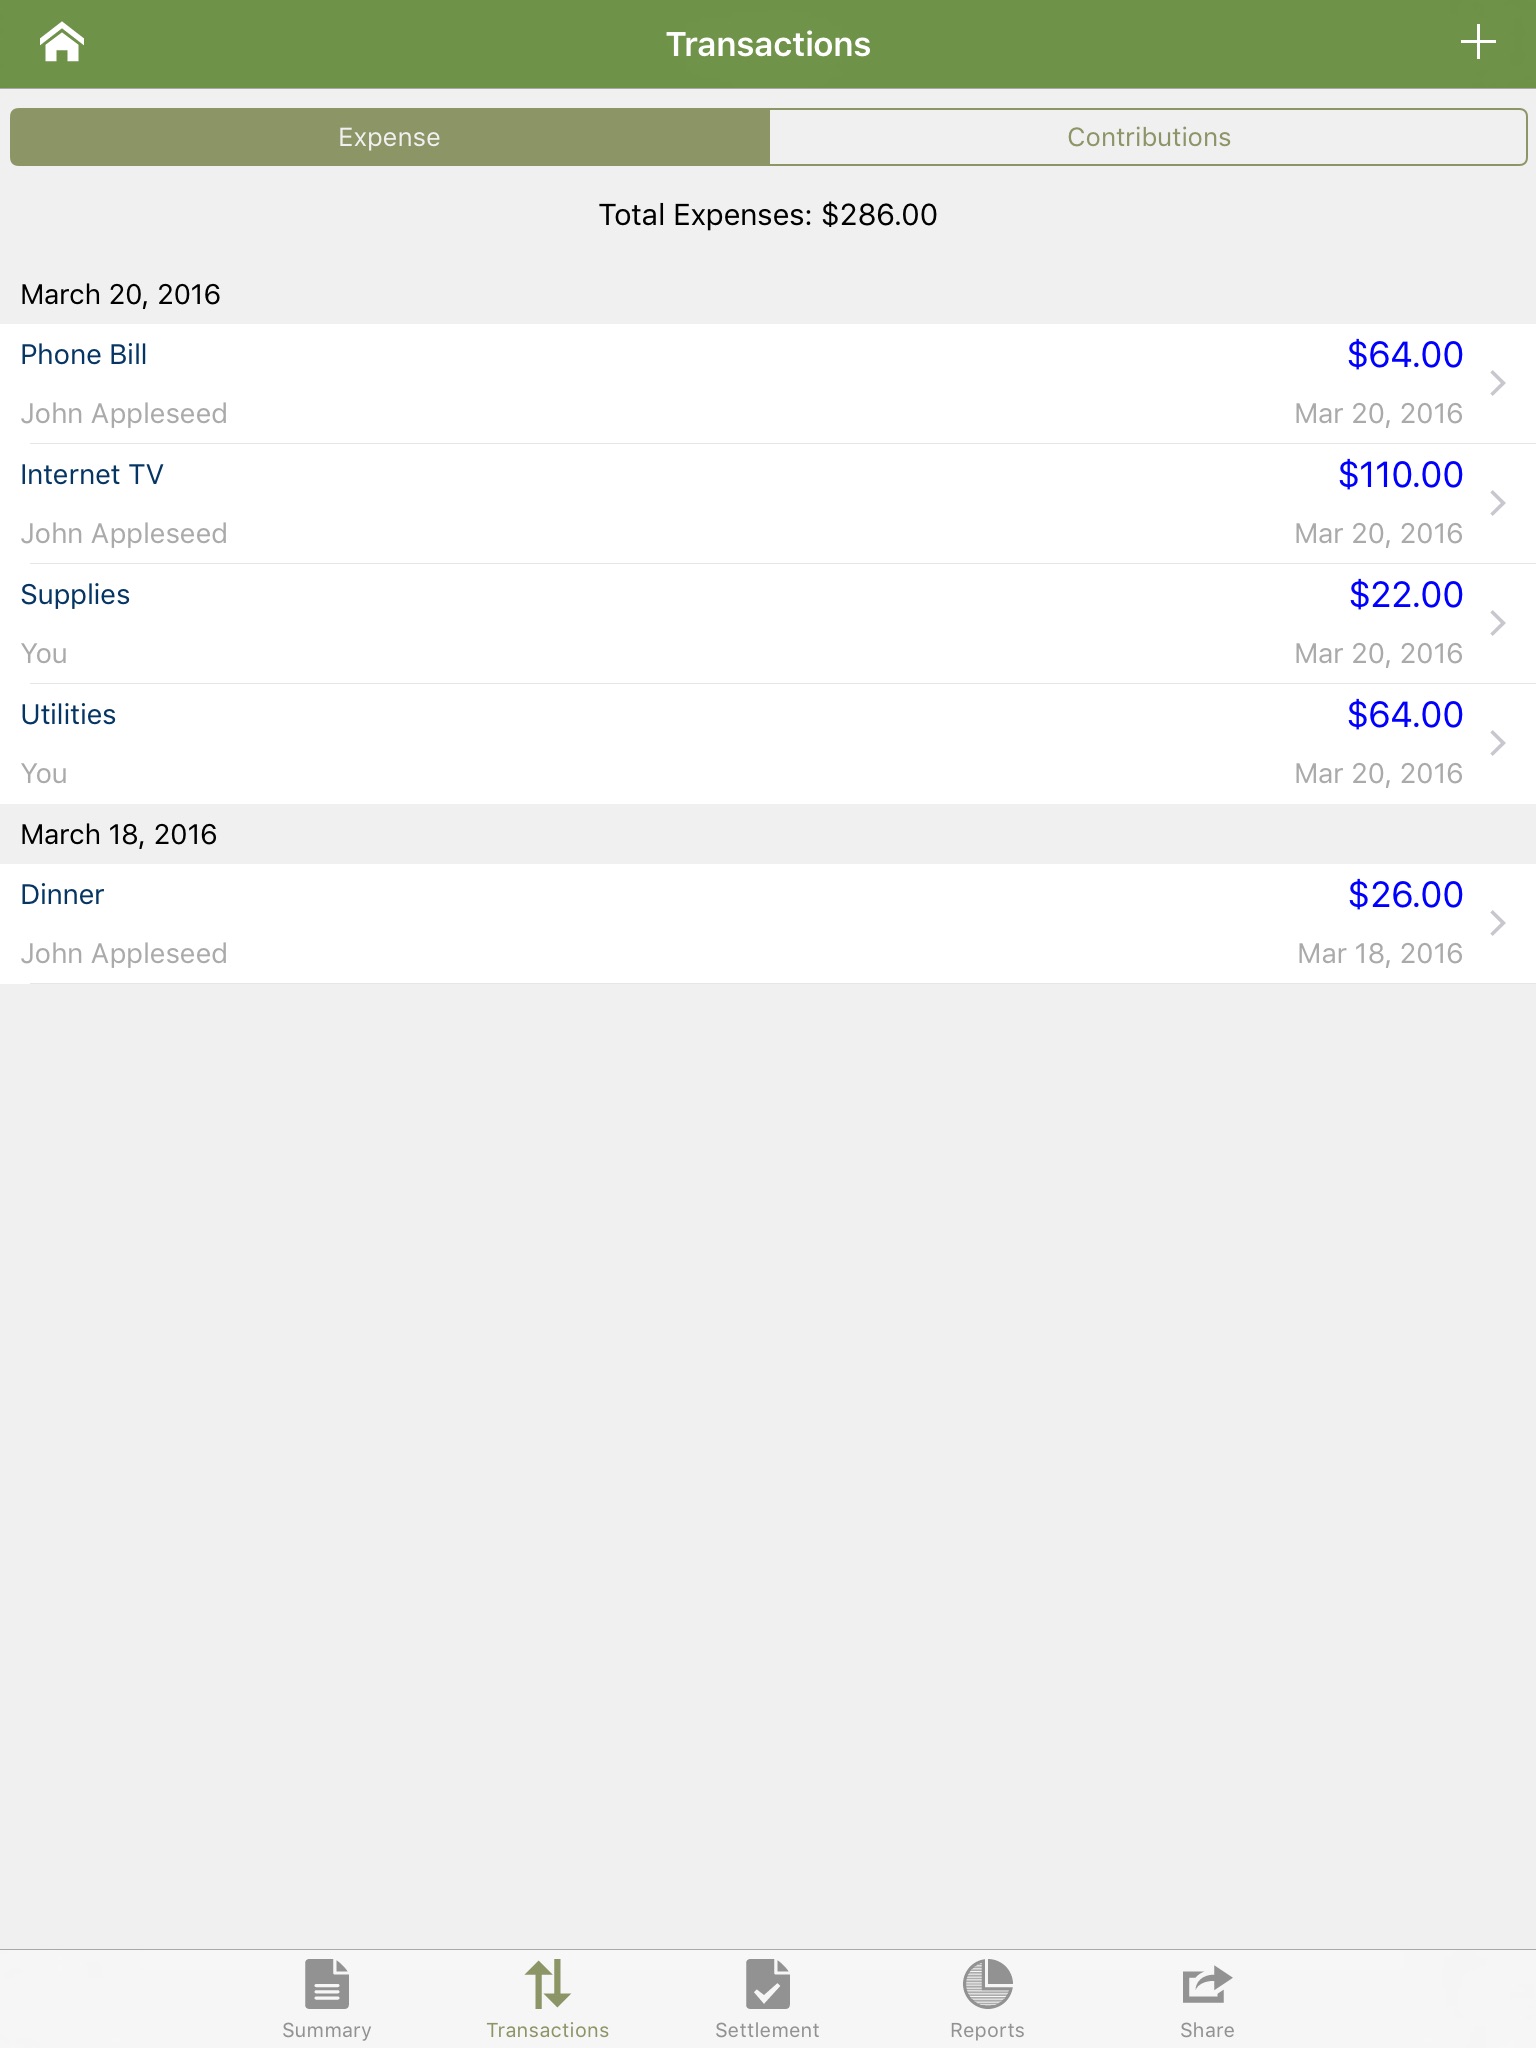Open the Summary document icon
The image size is (1536, 2048).
coord(327,1983)
